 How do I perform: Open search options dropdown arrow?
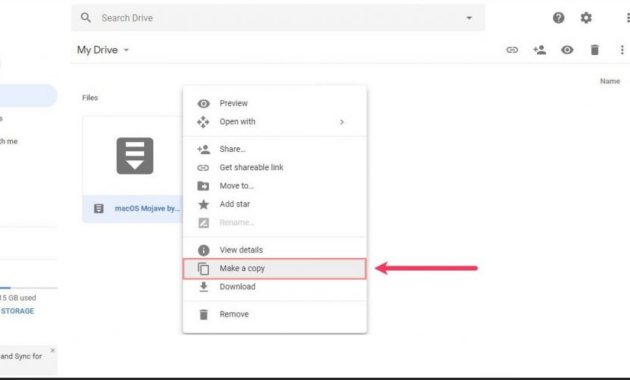pos(469,18)
